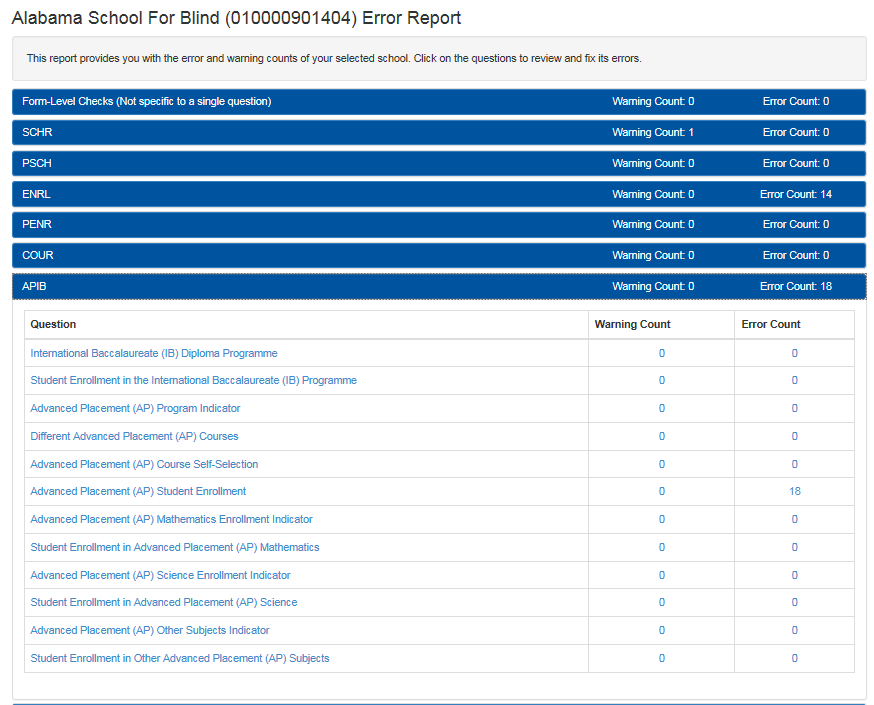
Task: Open Student Enrollment in AP Science link
Action: (164, 602)
